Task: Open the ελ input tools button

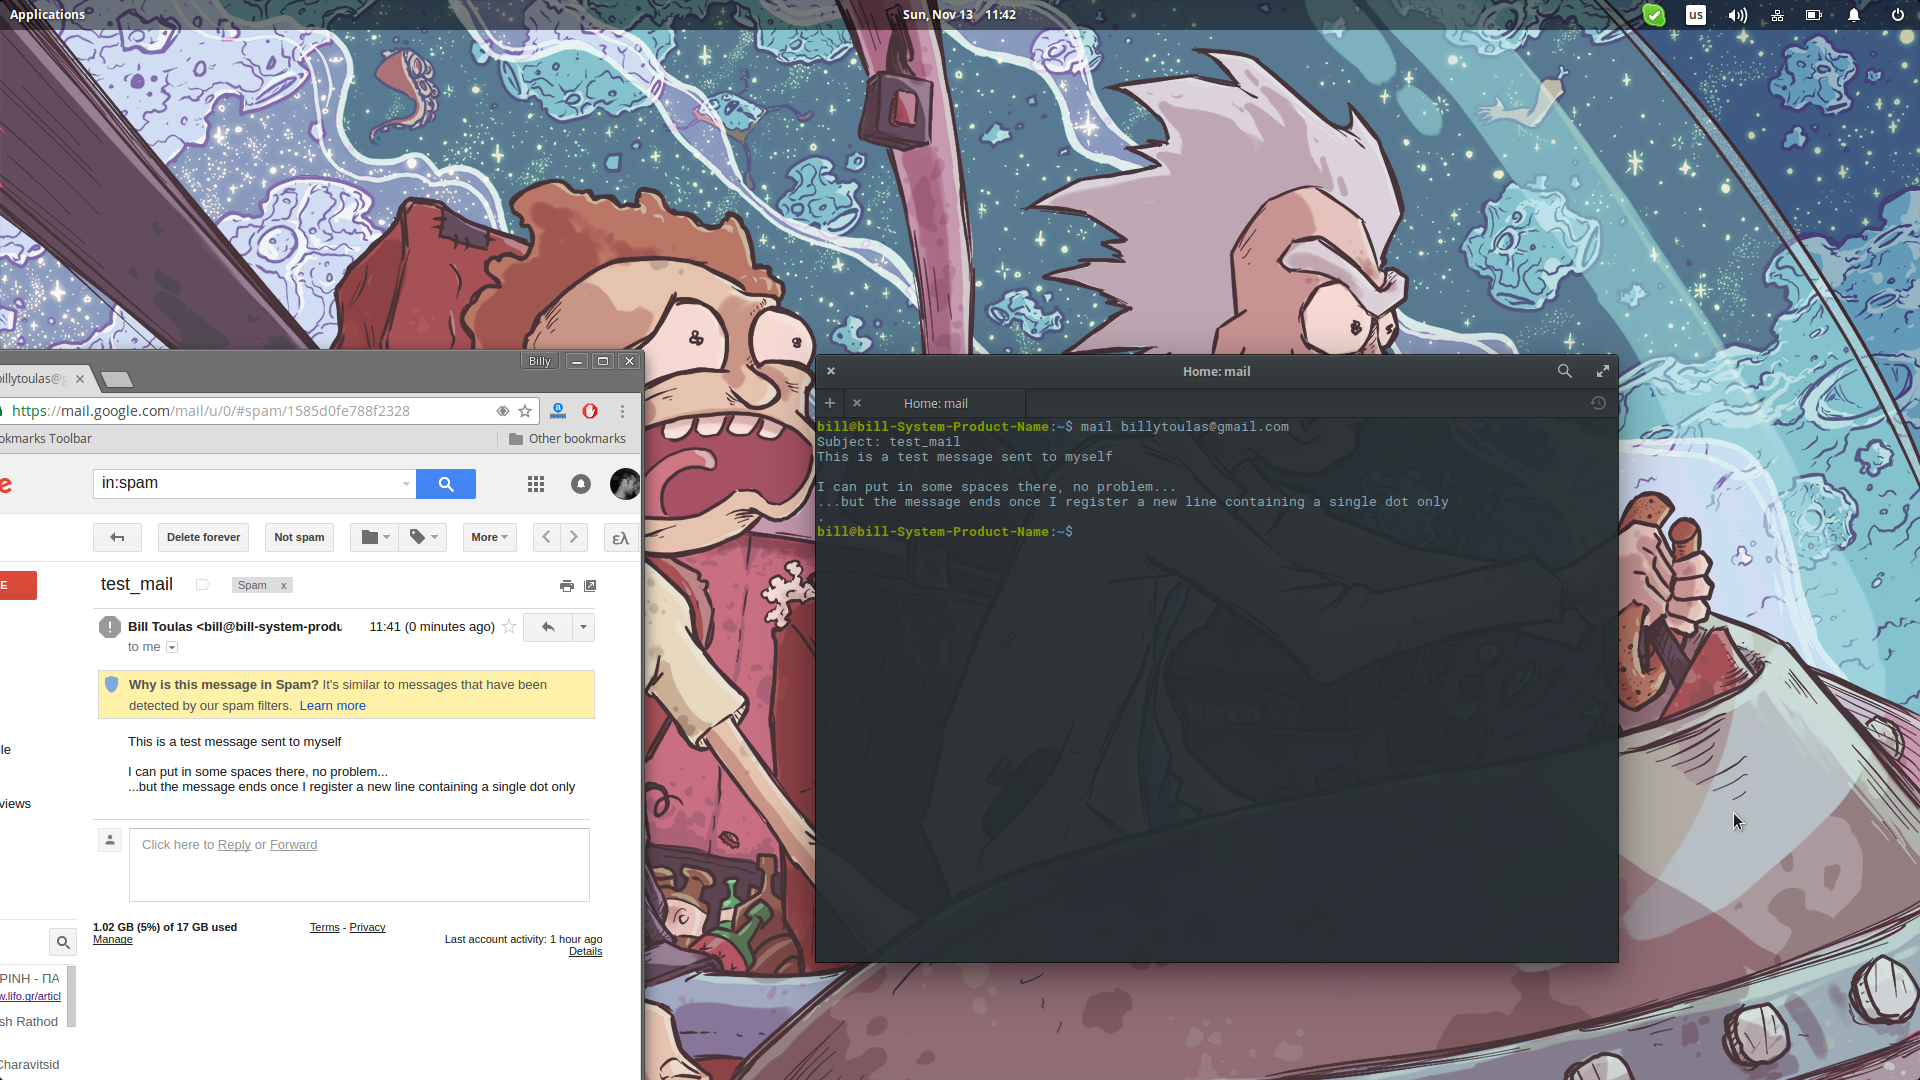Action: click(621, 538)
